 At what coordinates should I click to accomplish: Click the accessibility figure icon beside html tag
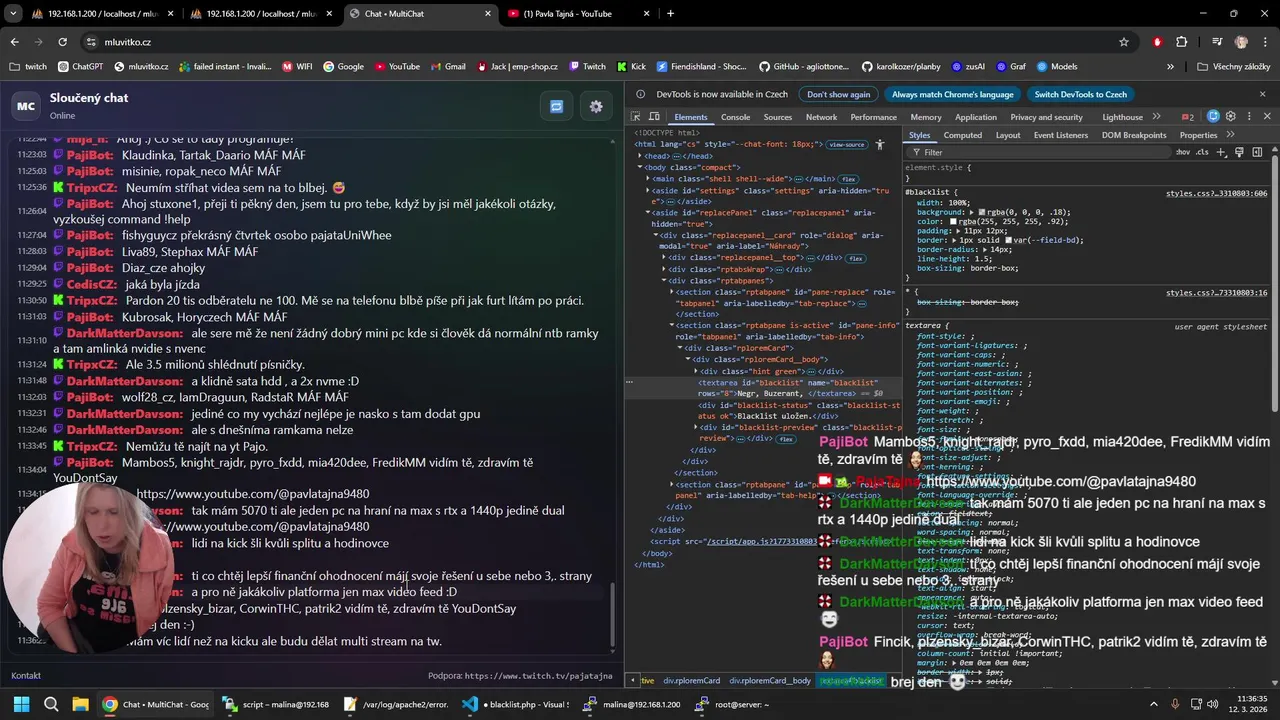pyautogui.click(x=880, y=144)
